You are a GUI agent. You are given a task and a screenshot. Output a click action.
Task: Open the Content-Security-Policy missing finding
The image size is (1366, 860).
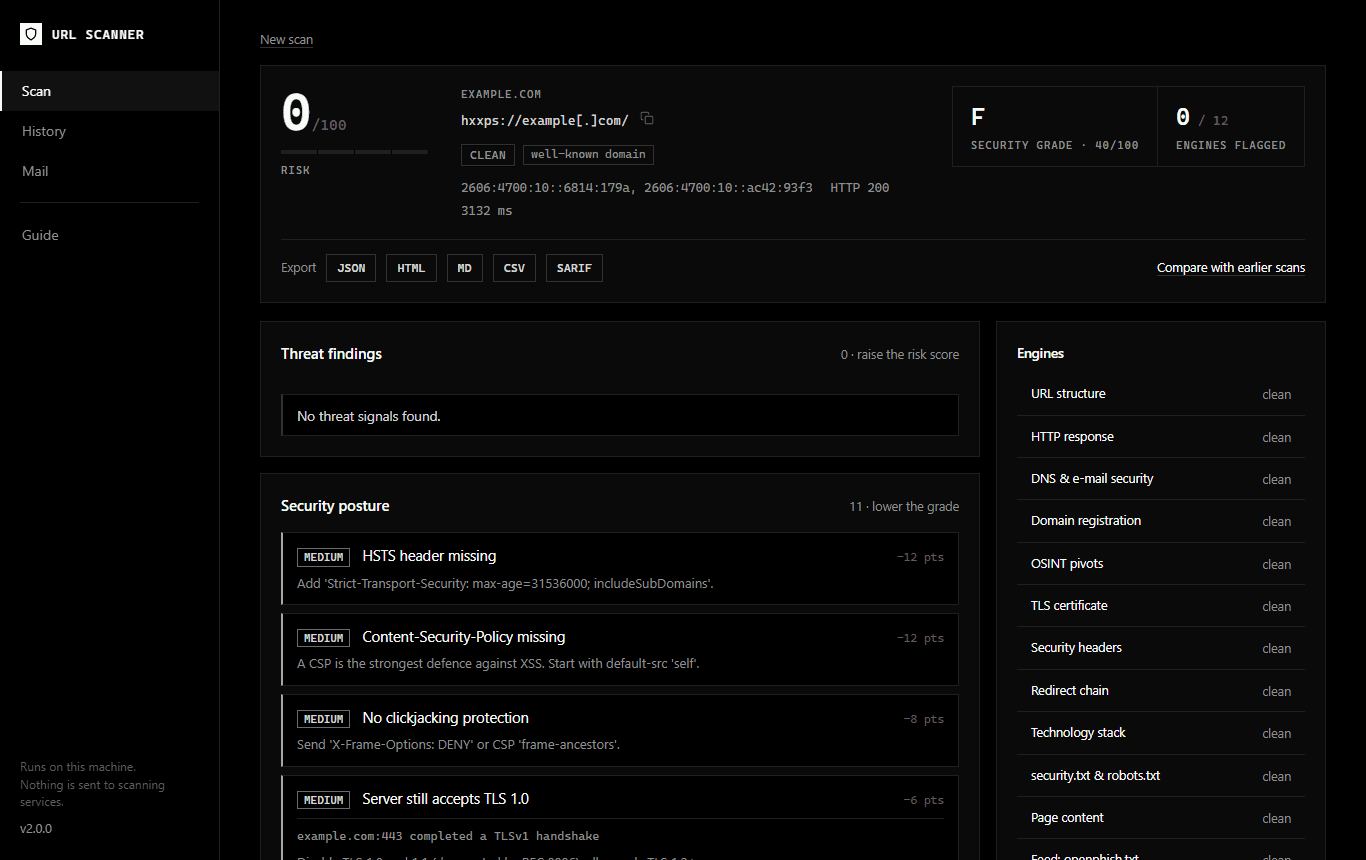(x=620, y=650)
